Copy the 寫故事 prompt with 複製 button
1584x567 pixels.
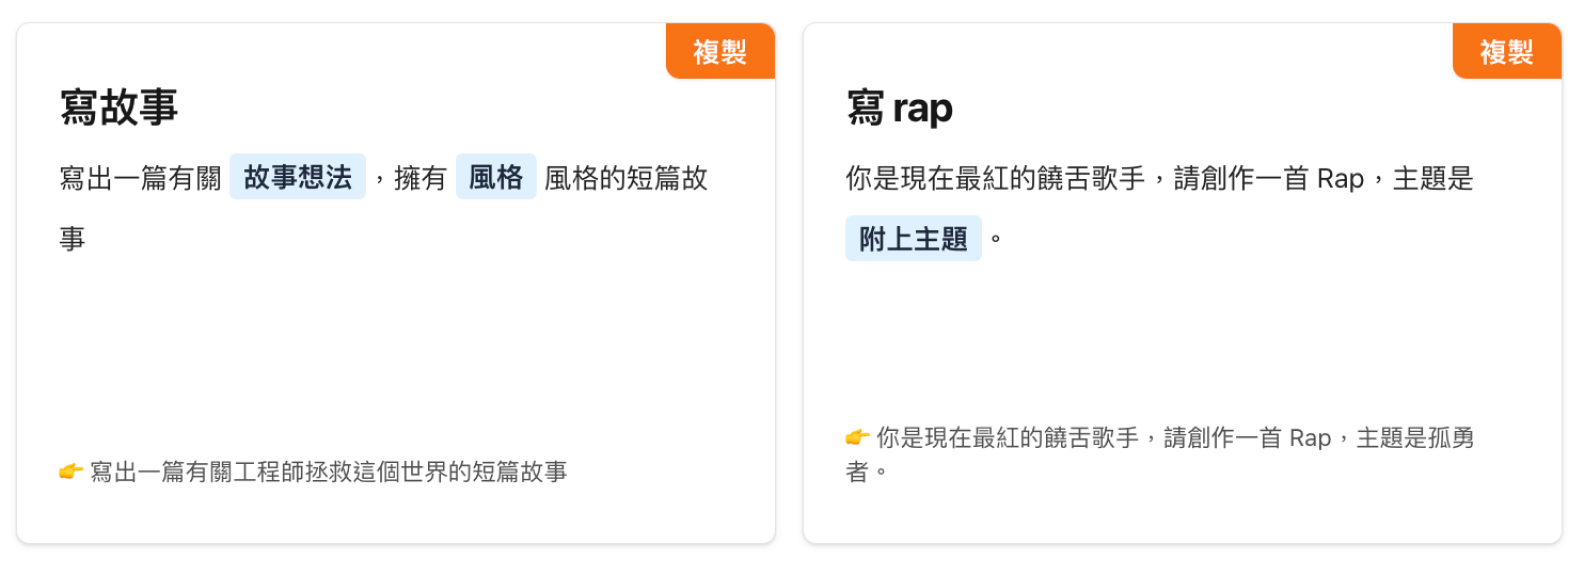(x=720, y=51)
